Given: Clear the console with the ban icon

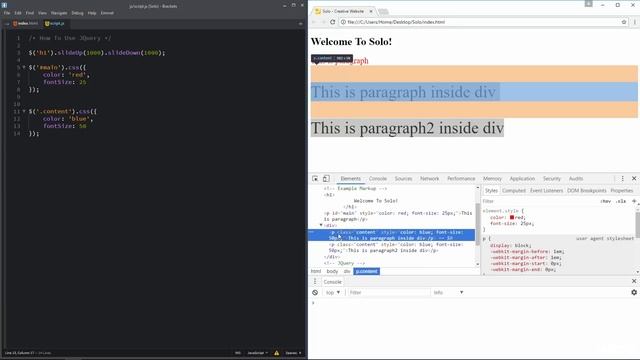Looking at the screenshot, I should coord(315,293).
